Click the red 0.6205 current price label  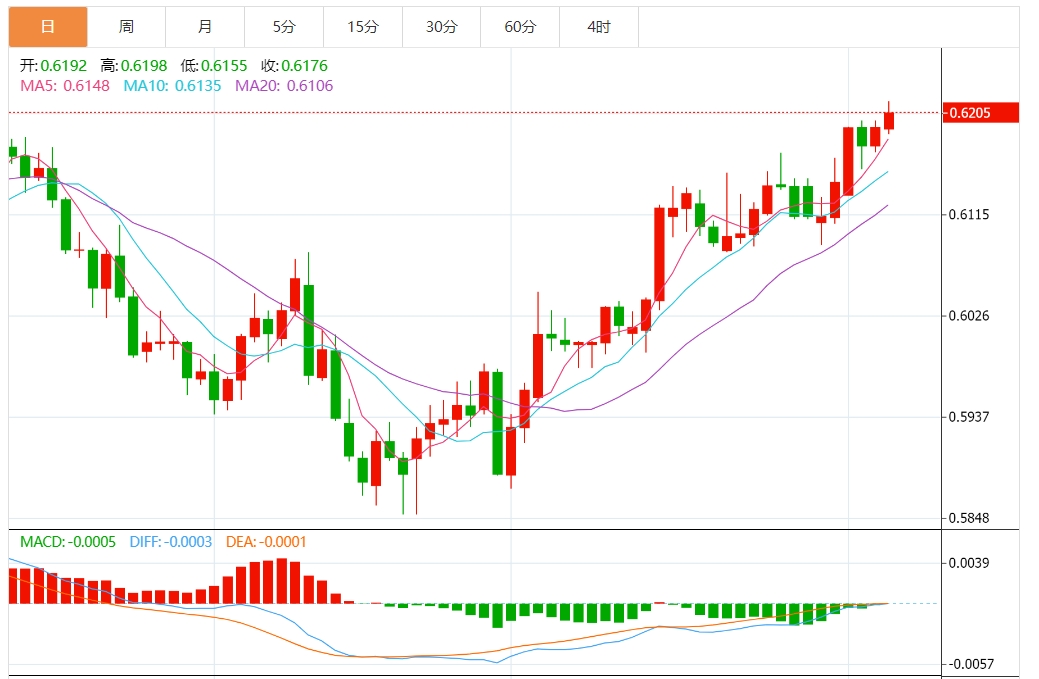[981, 113]
